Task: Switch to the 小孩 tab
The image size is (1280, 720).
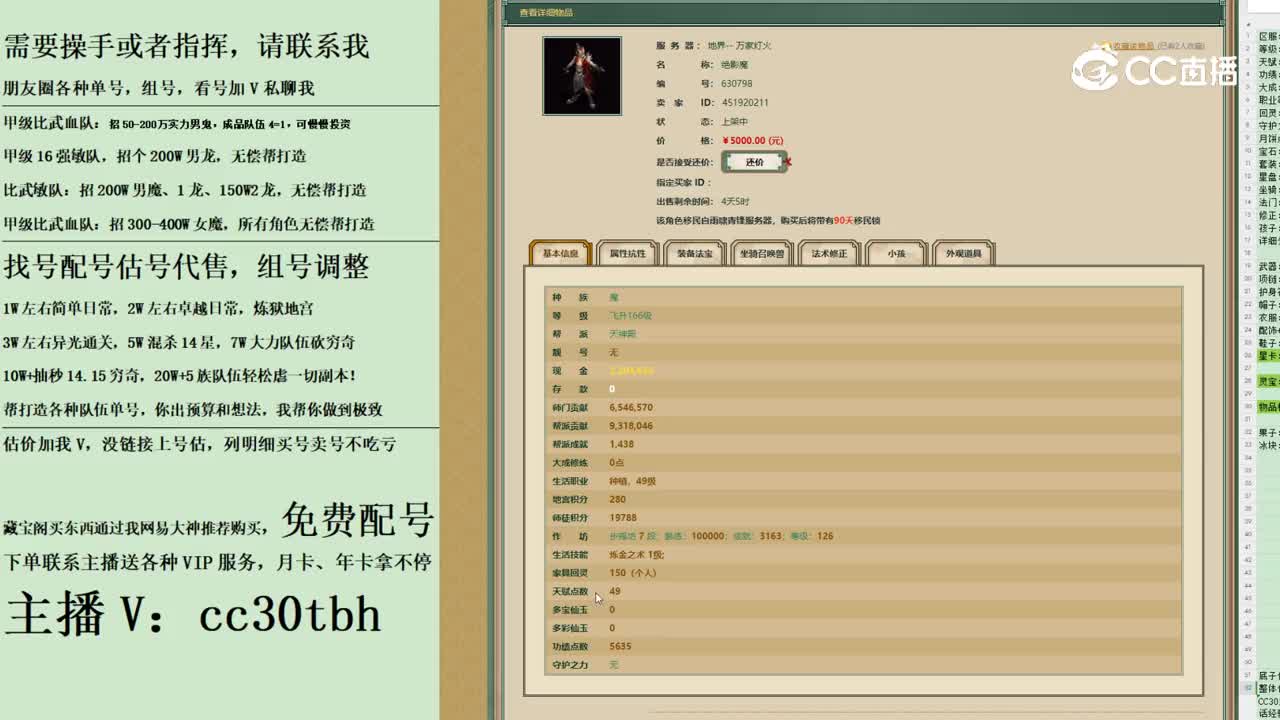Action: pos(896,253)
